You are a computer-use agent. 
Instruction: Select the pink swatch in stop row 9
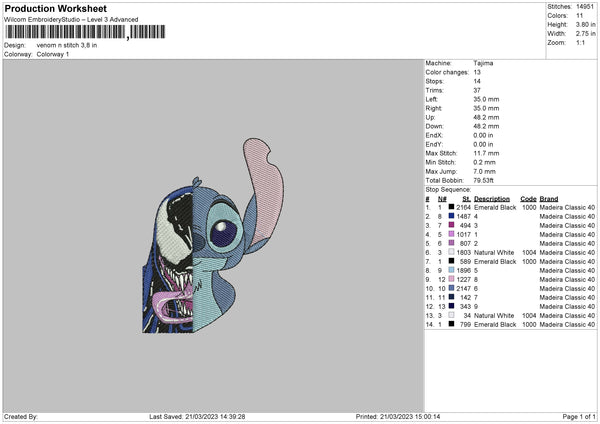(x=452, y=279)
